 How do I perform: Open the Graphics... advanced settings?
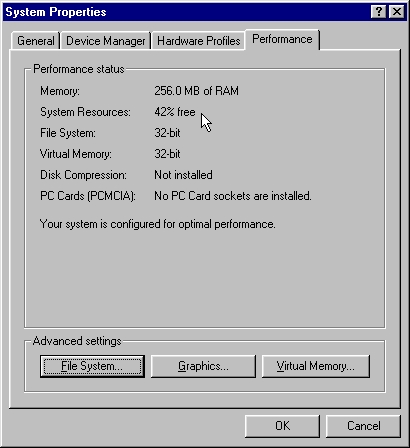[x=203, y=366]
